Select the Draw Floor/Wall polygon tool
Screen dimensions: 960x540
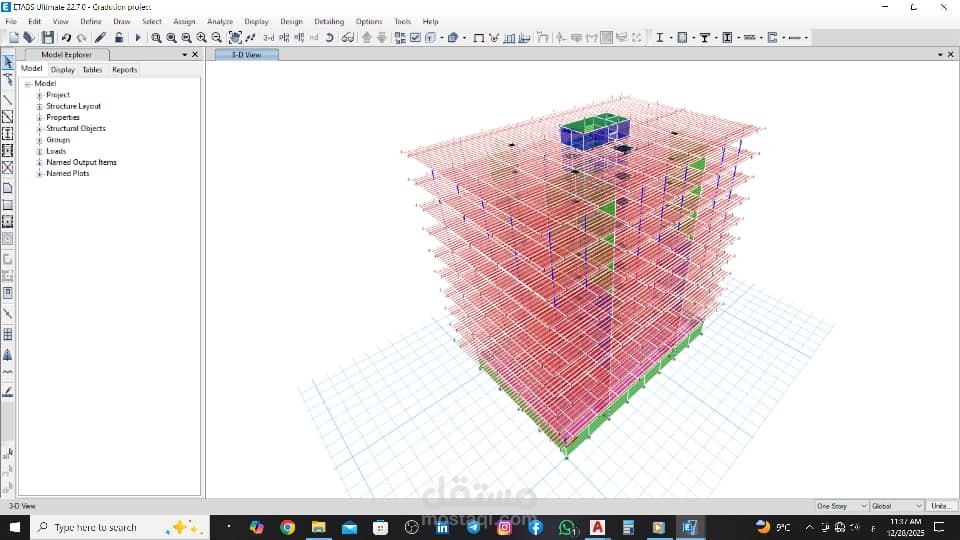pos(7,188)
